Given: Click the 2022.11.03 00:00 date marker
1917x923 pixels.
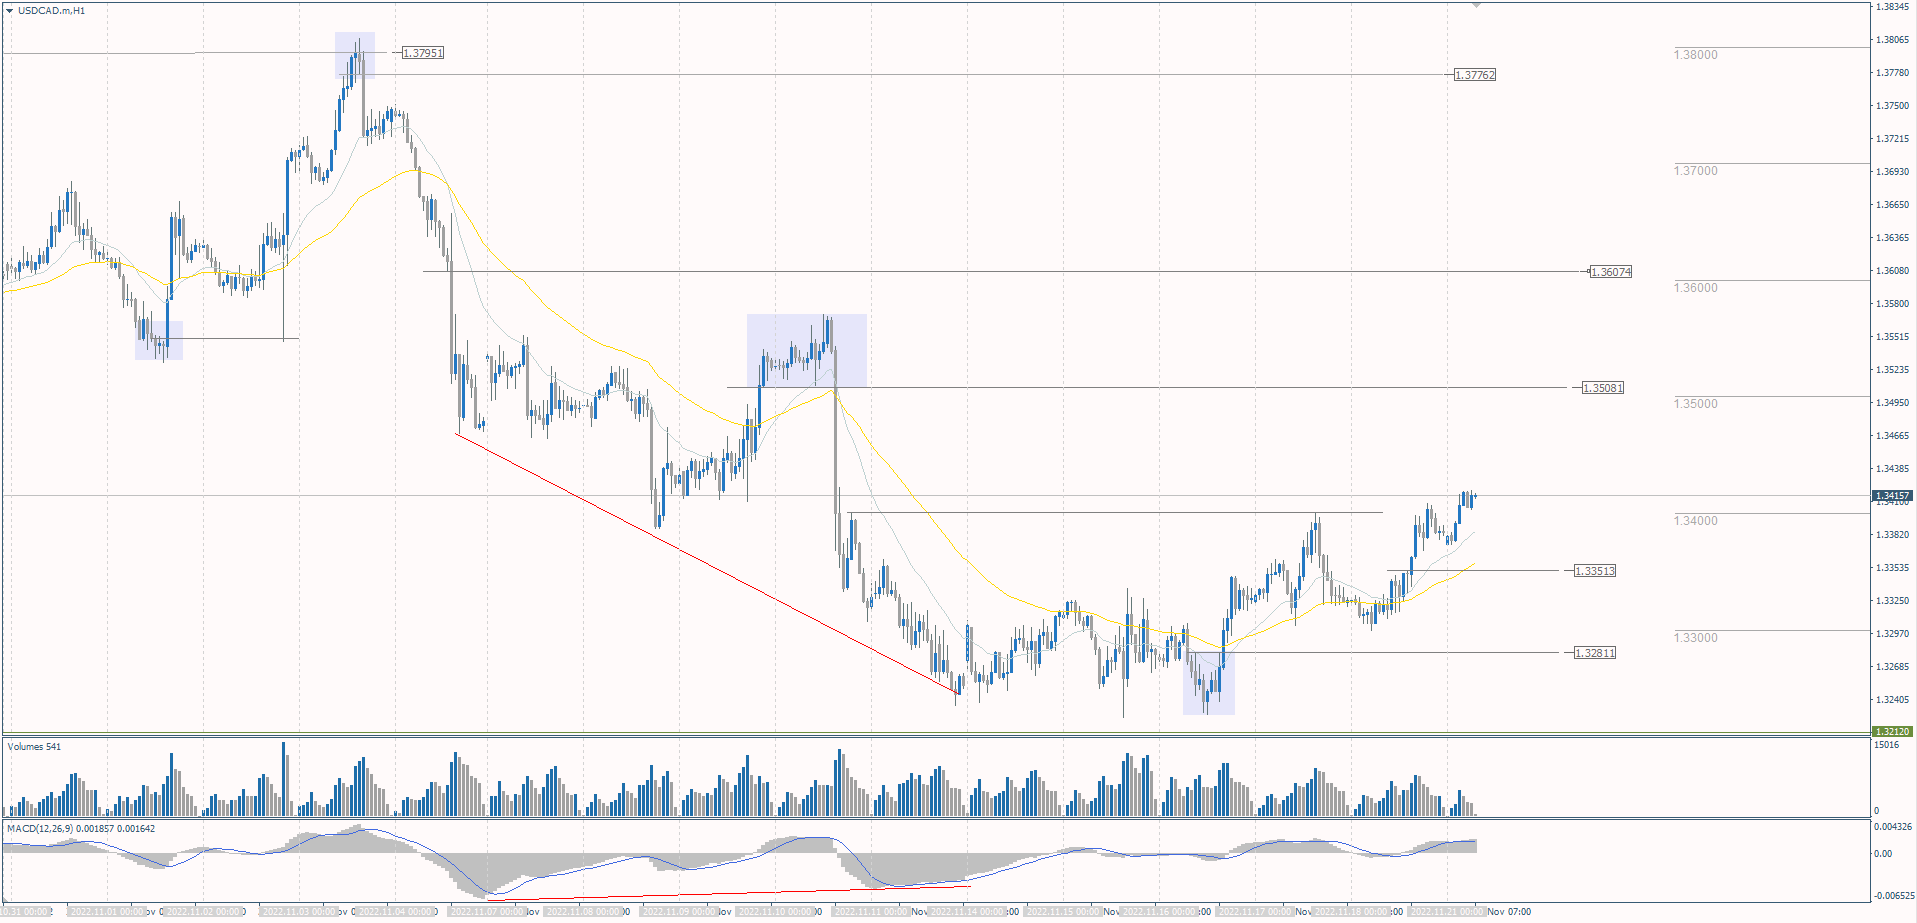Looking at the screenshot, I should point(299,912).
